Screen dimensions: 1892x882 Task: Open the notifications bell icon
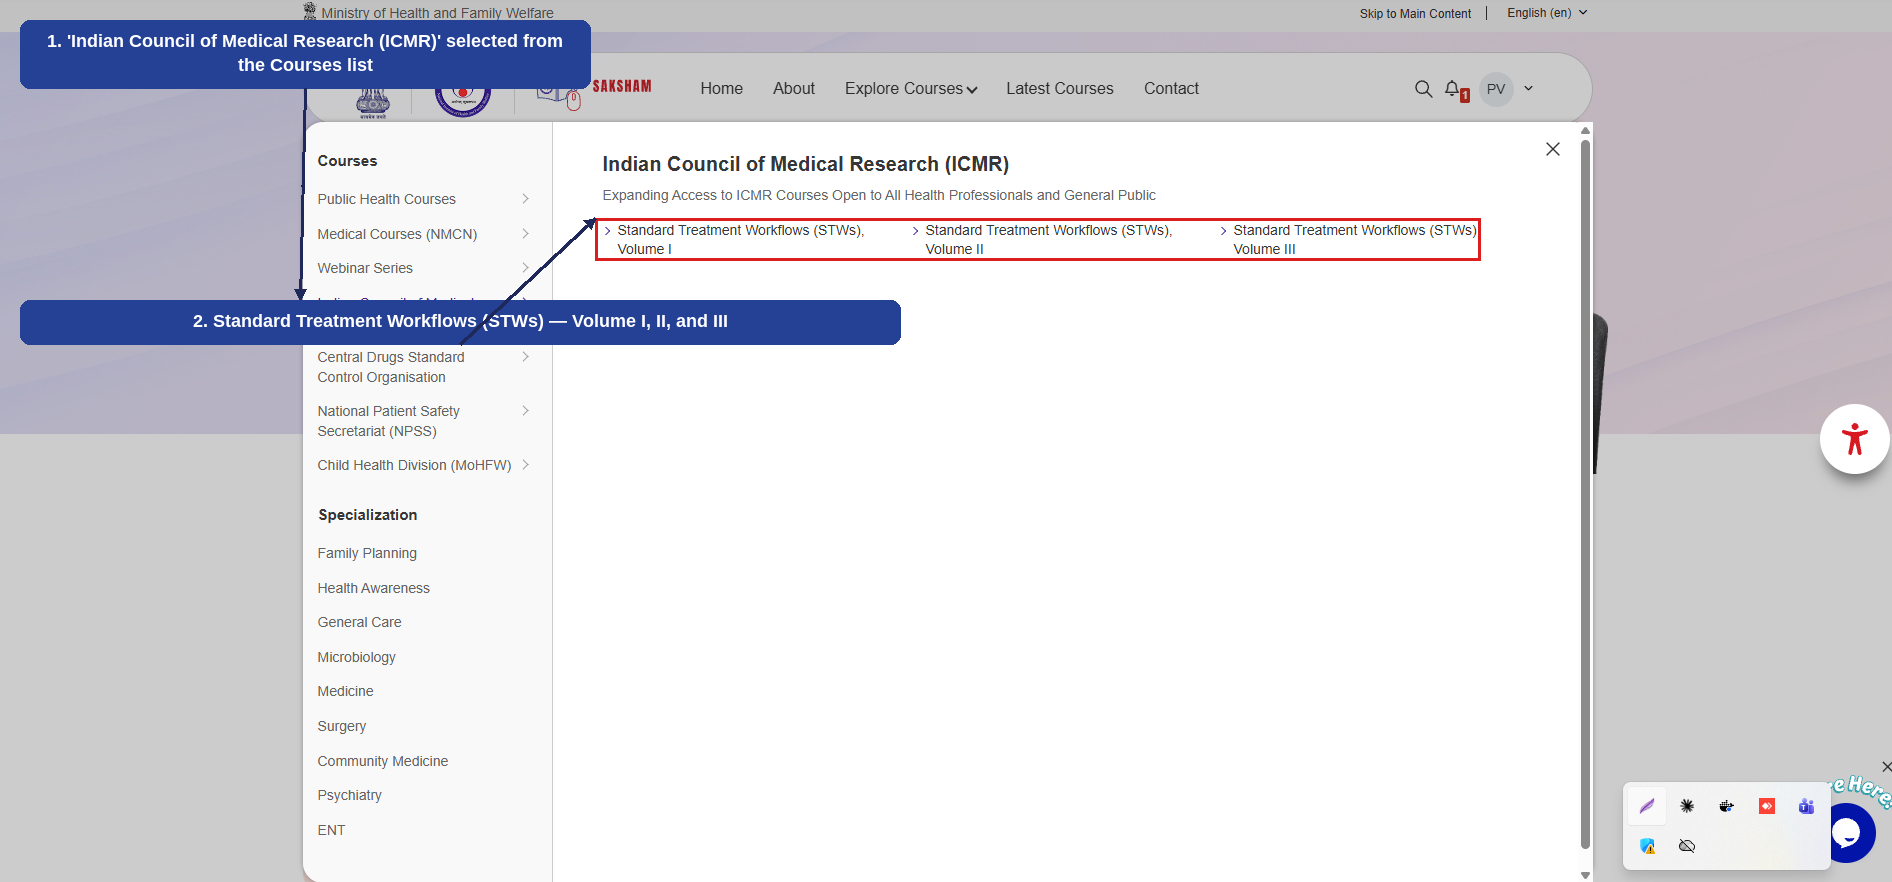point(1453,89)
